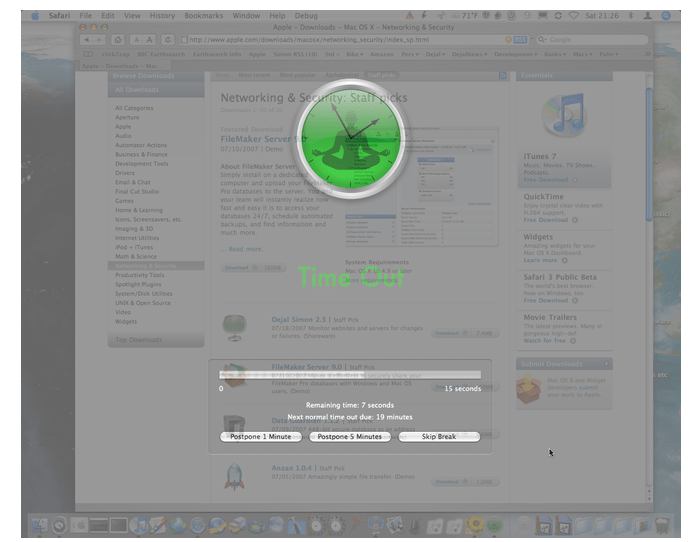
Task: Open the Widgets category in sidebar
Action: 126,321
